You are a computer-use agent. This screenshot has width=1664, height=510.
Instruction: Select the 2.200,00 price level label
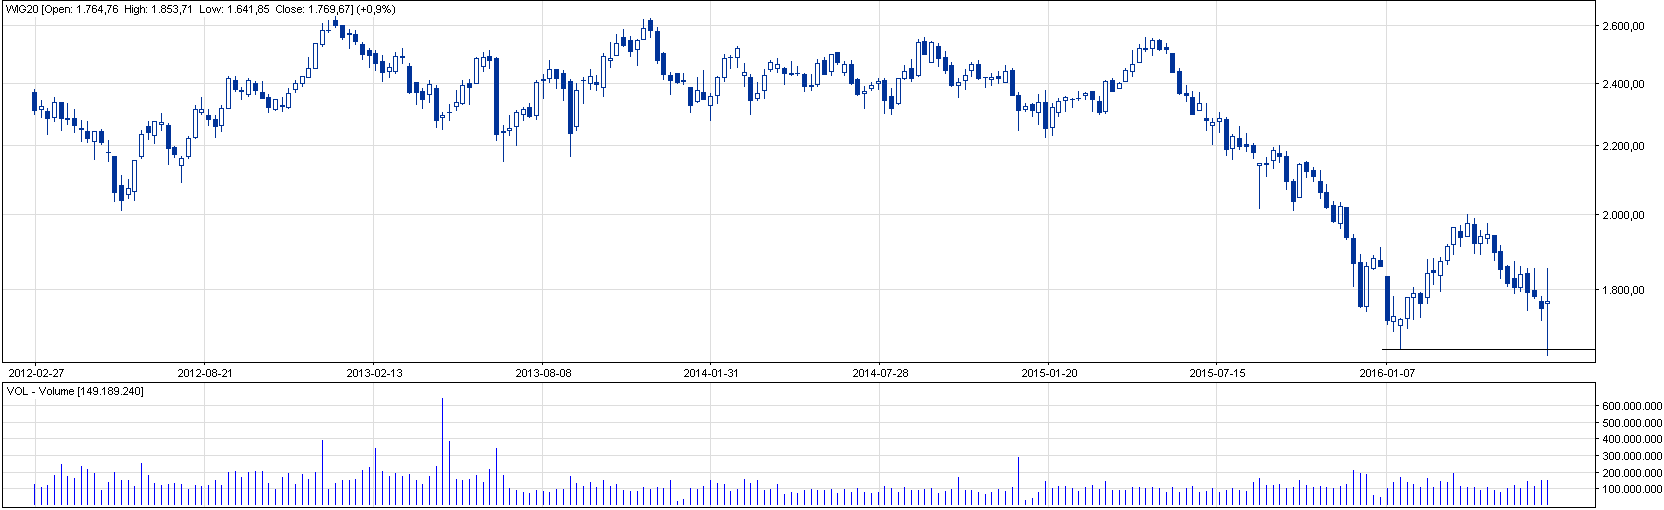1625,147
